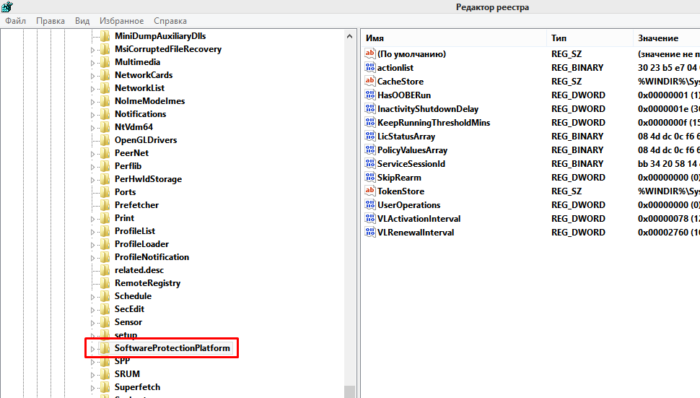Click the REG_BINARY type of actionlist
The height and width of the screenshot is (398, 700).
coord(577,67)
